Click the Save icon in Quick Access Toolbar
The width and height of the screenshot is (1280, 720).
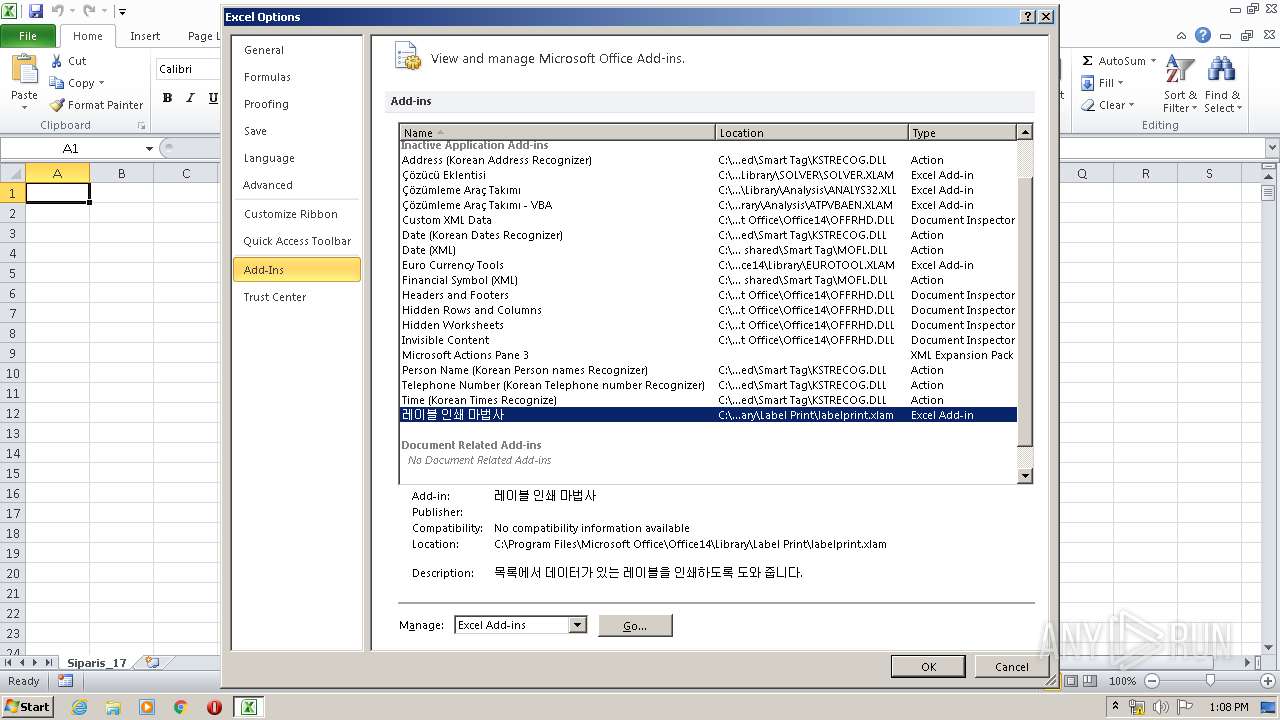point(36,11)
